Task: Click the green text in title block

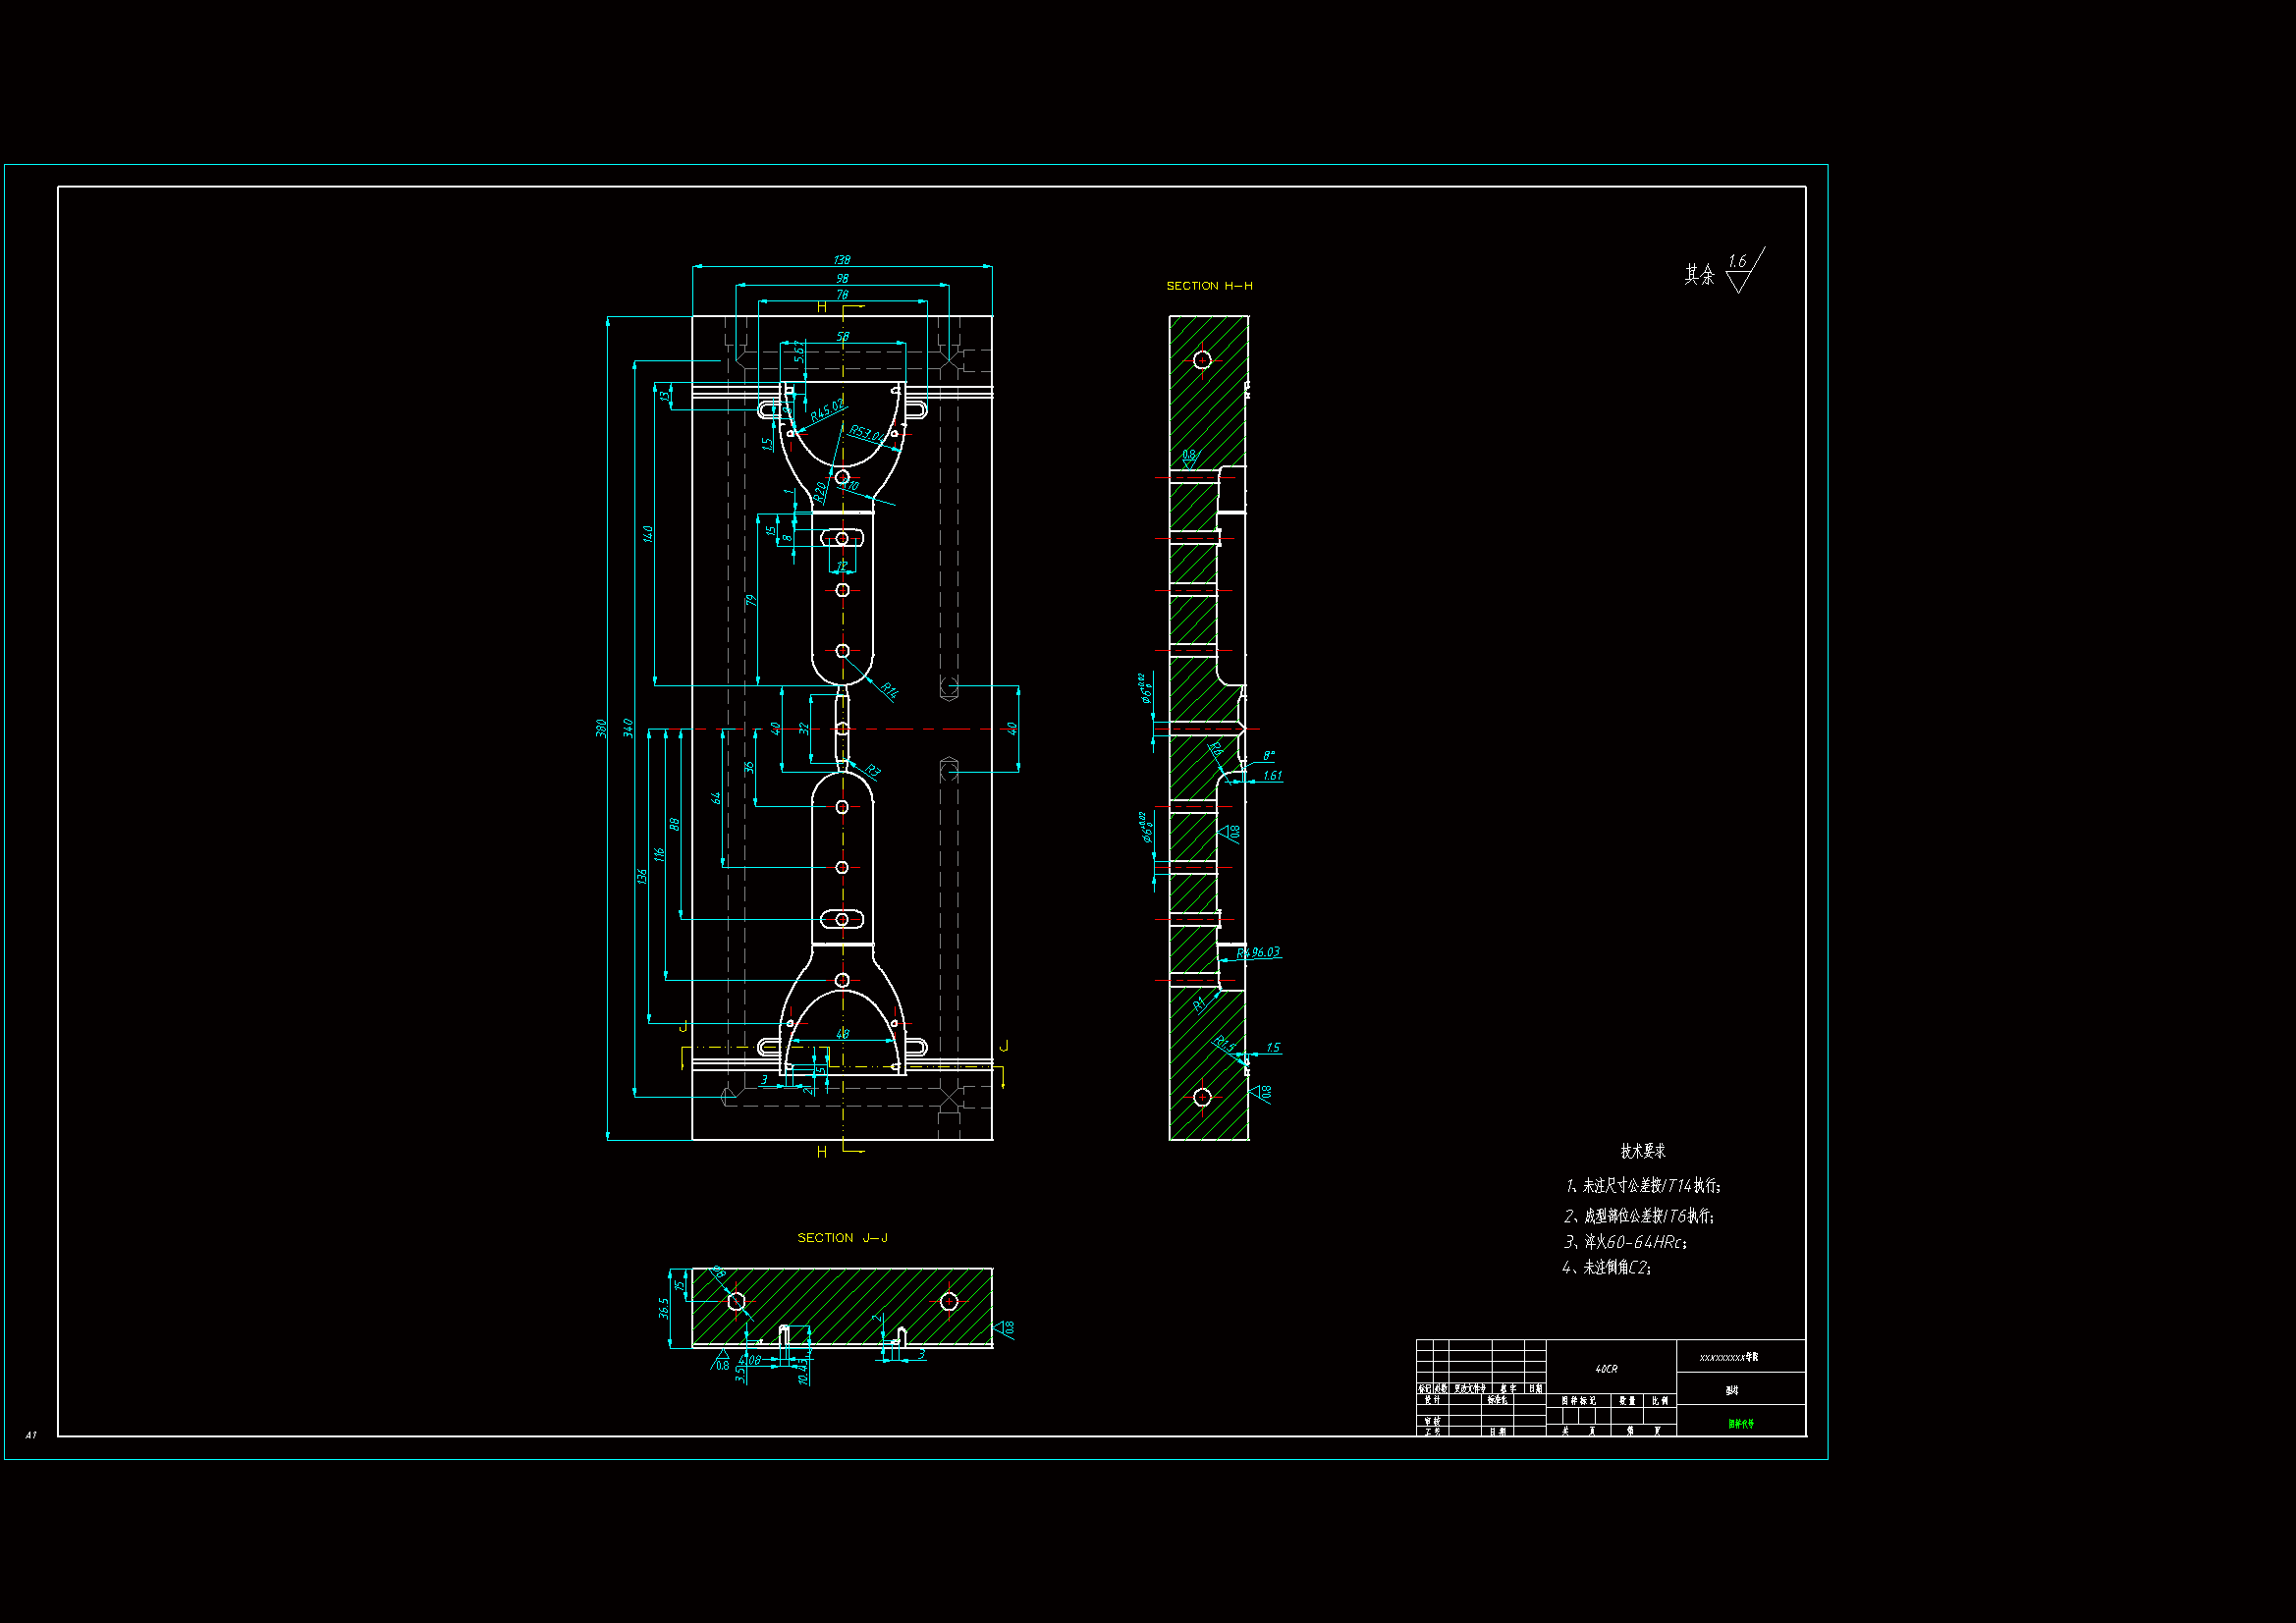Action: point(1740,1423)
